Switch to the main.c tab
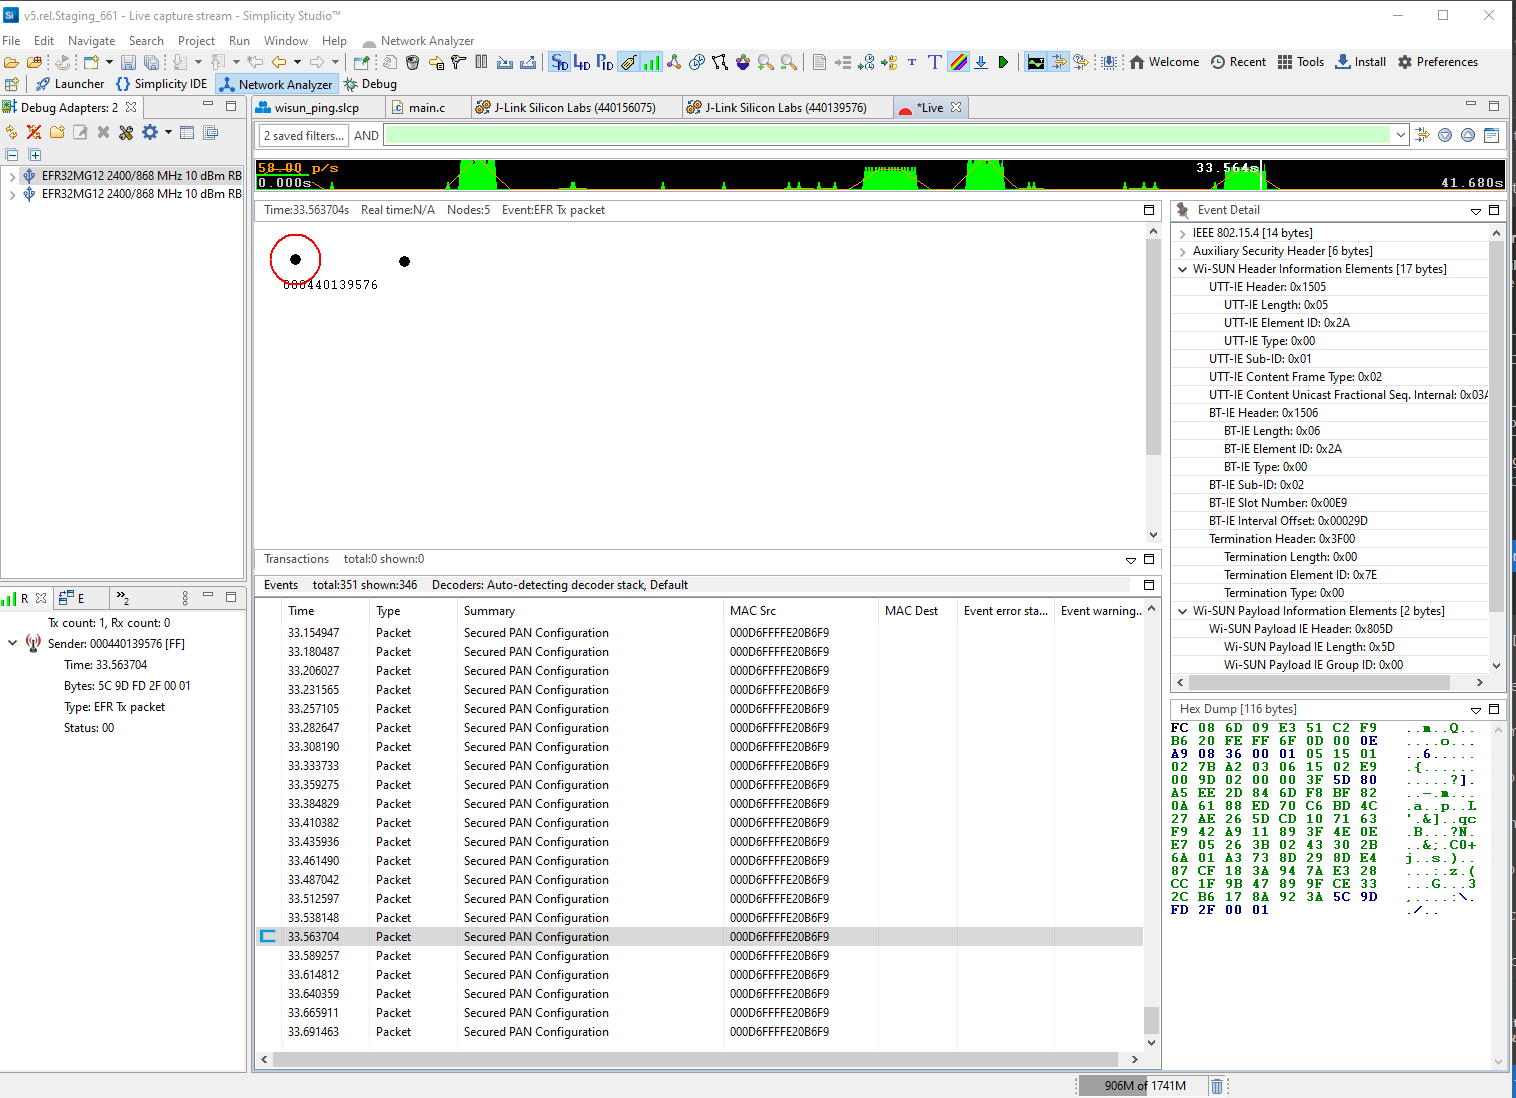The height and width of the screenshot is (1098, 1516). (428, 106)
